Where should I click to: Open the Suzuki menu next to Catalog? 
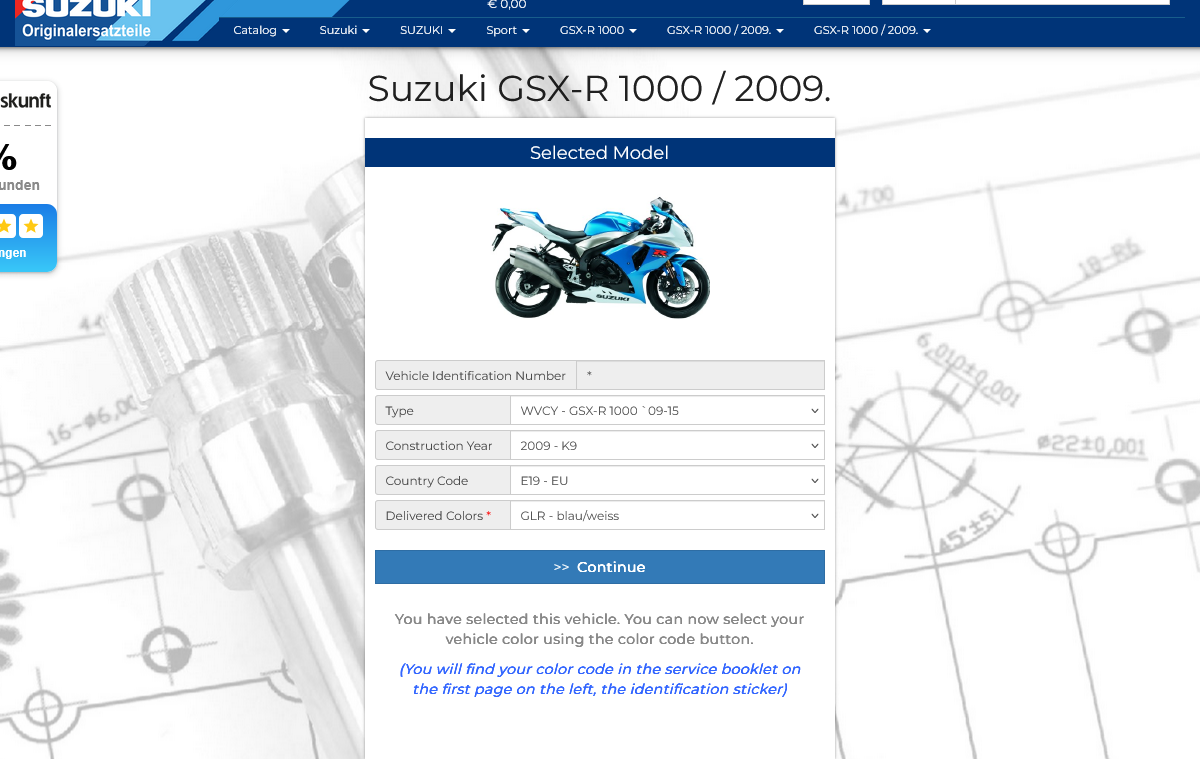click(344, 30)
